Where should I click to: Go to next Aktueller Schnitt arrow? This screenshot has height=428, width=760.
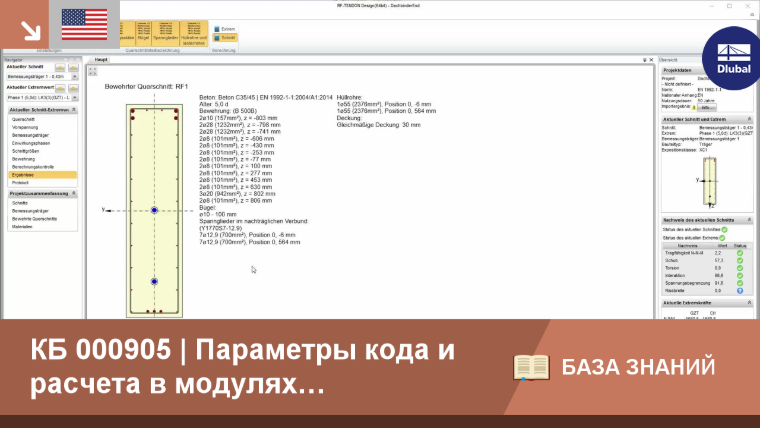click(x=73, y=67)
